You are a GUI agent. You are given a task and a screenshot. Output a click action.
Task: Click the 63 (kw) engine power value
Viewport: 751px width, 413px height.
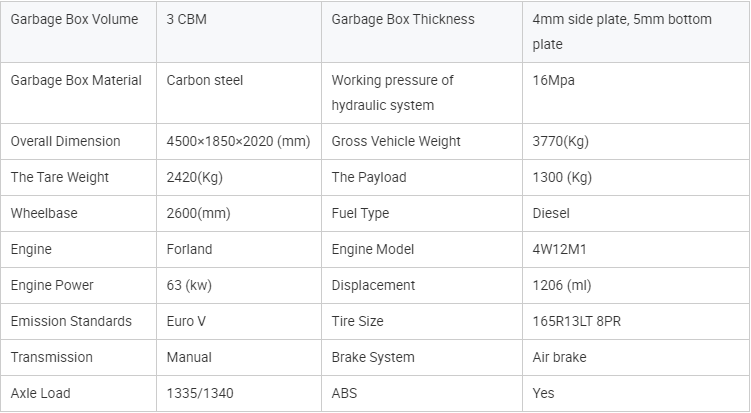point(189,285)
